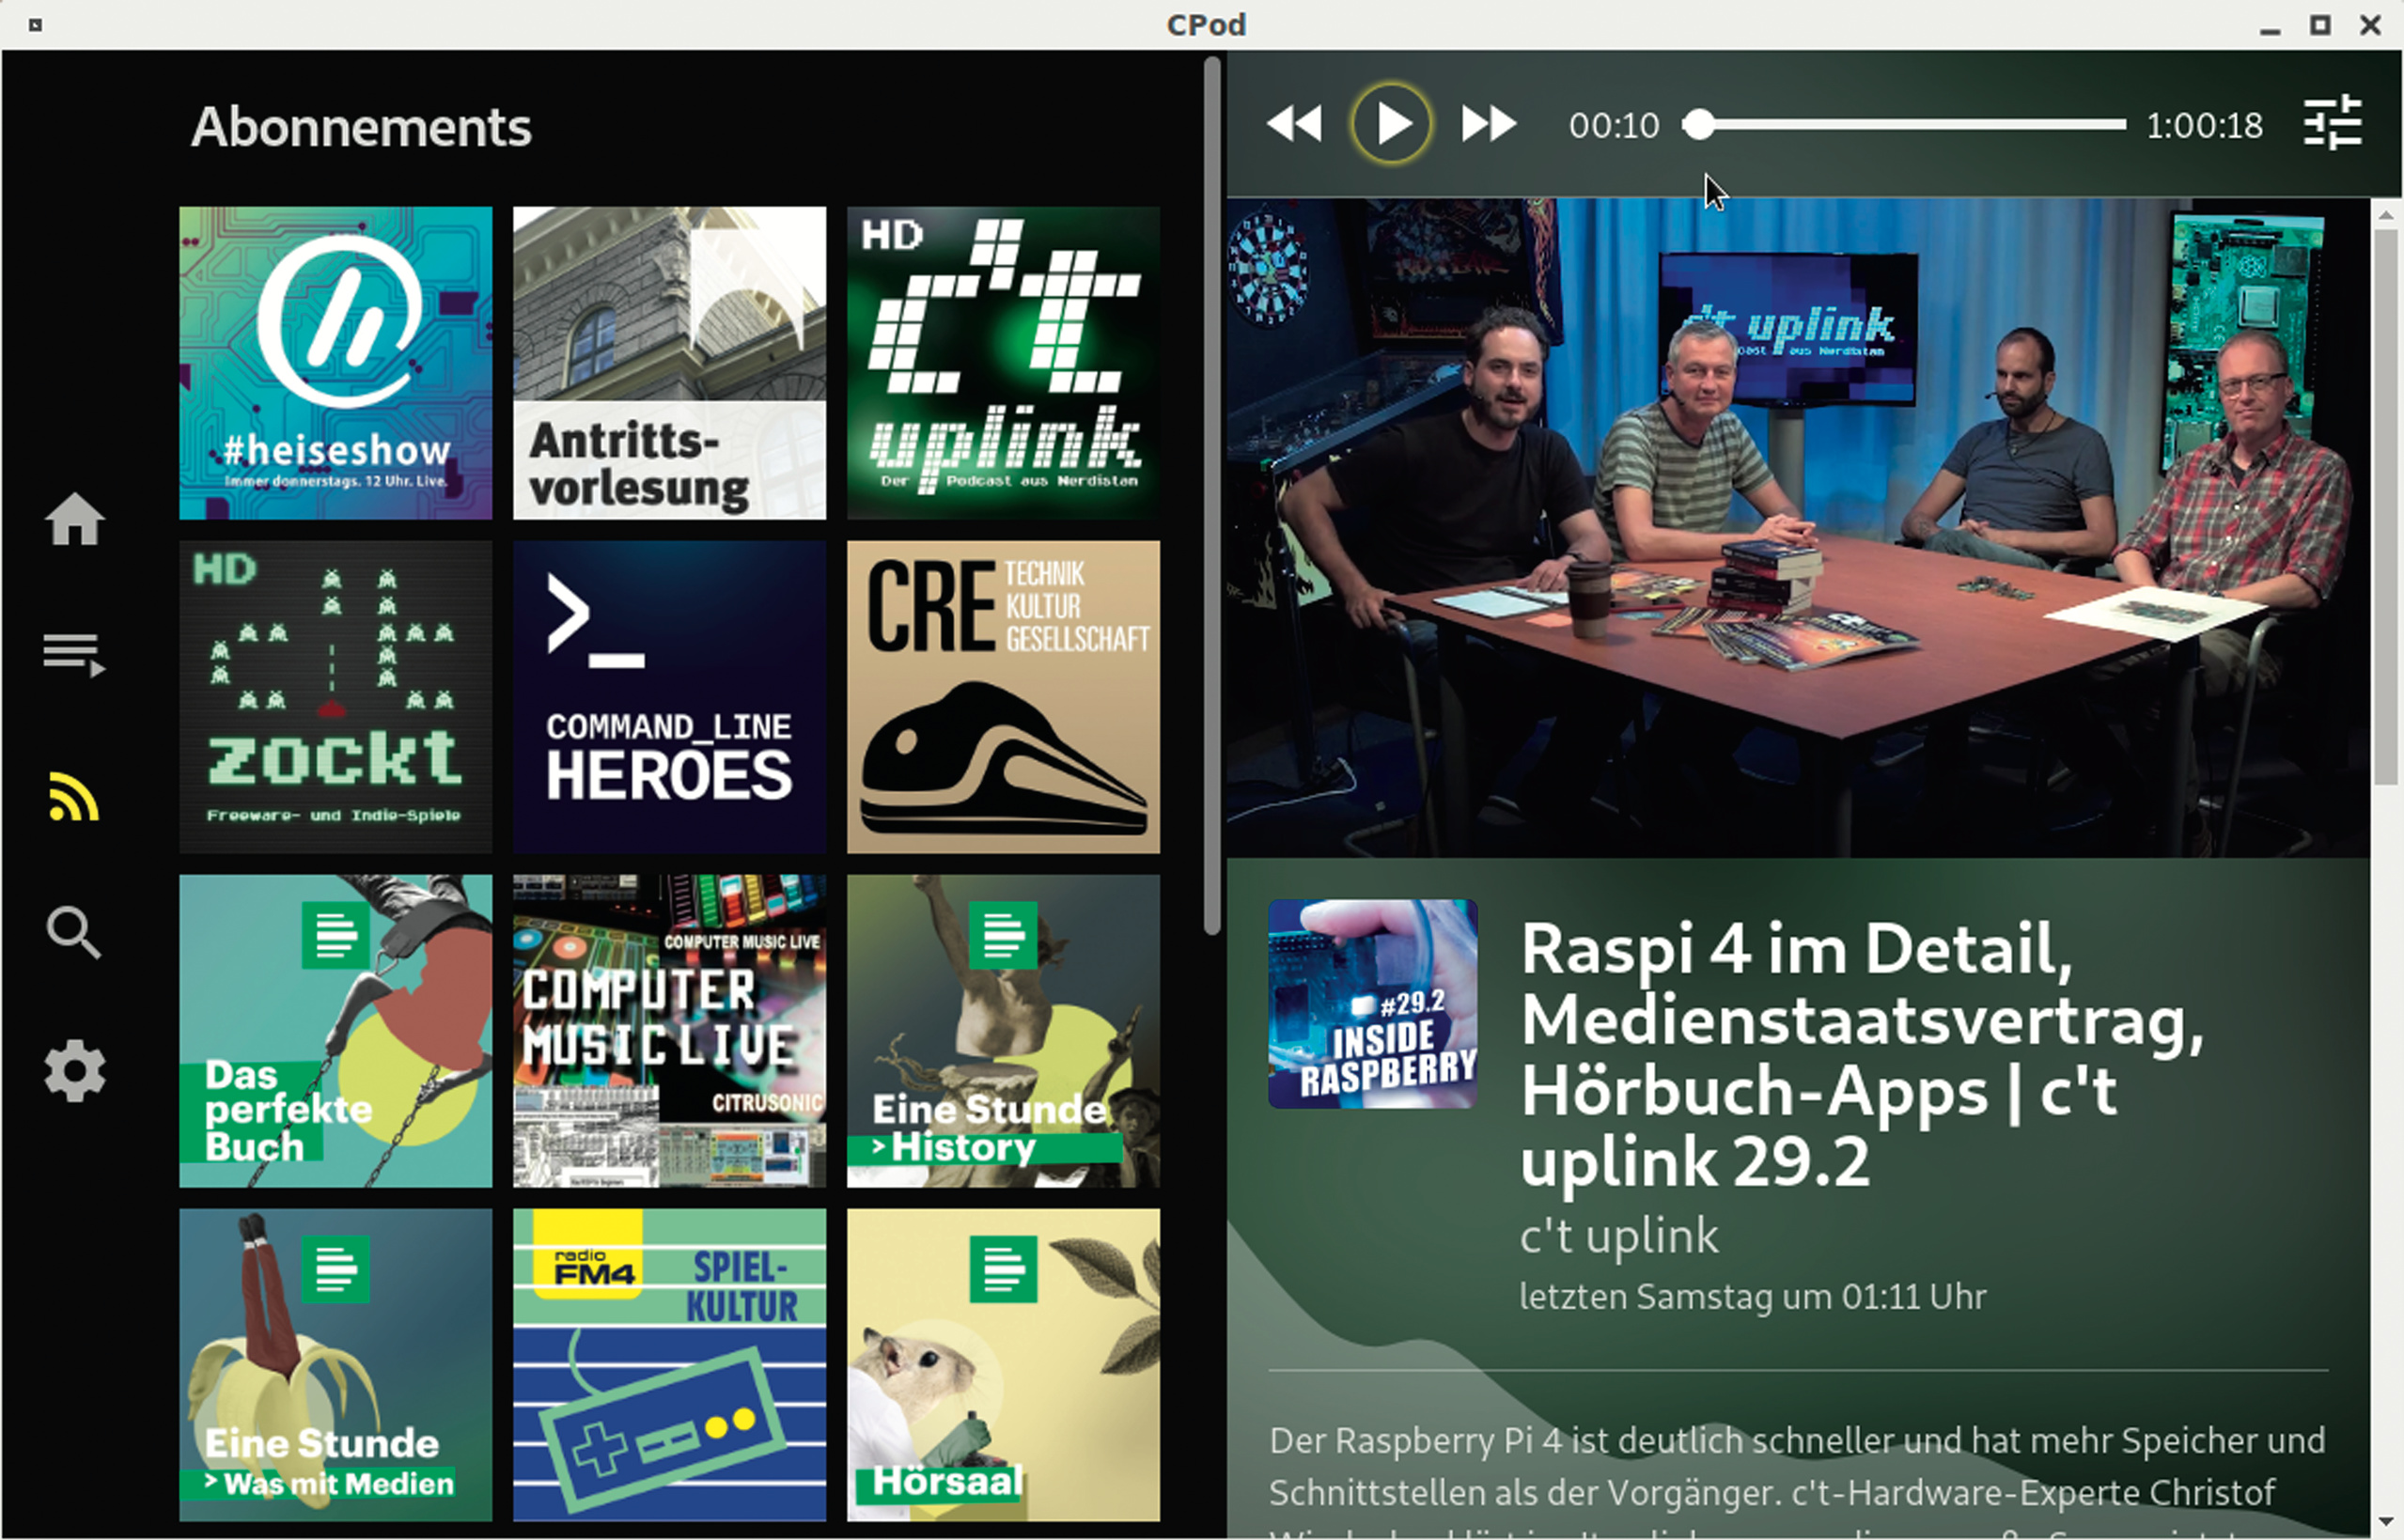
Task: Open the Home view in sidebar
Action: click(x=74, y=520)
